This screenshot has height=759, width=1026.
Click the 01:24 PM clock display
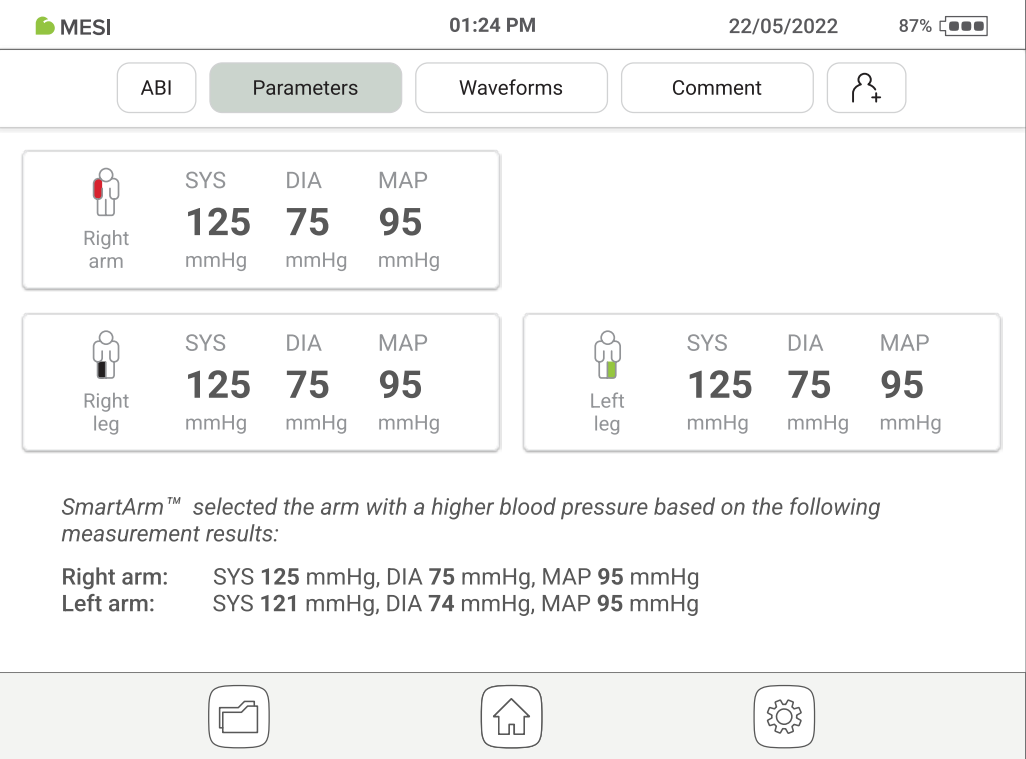492,26
